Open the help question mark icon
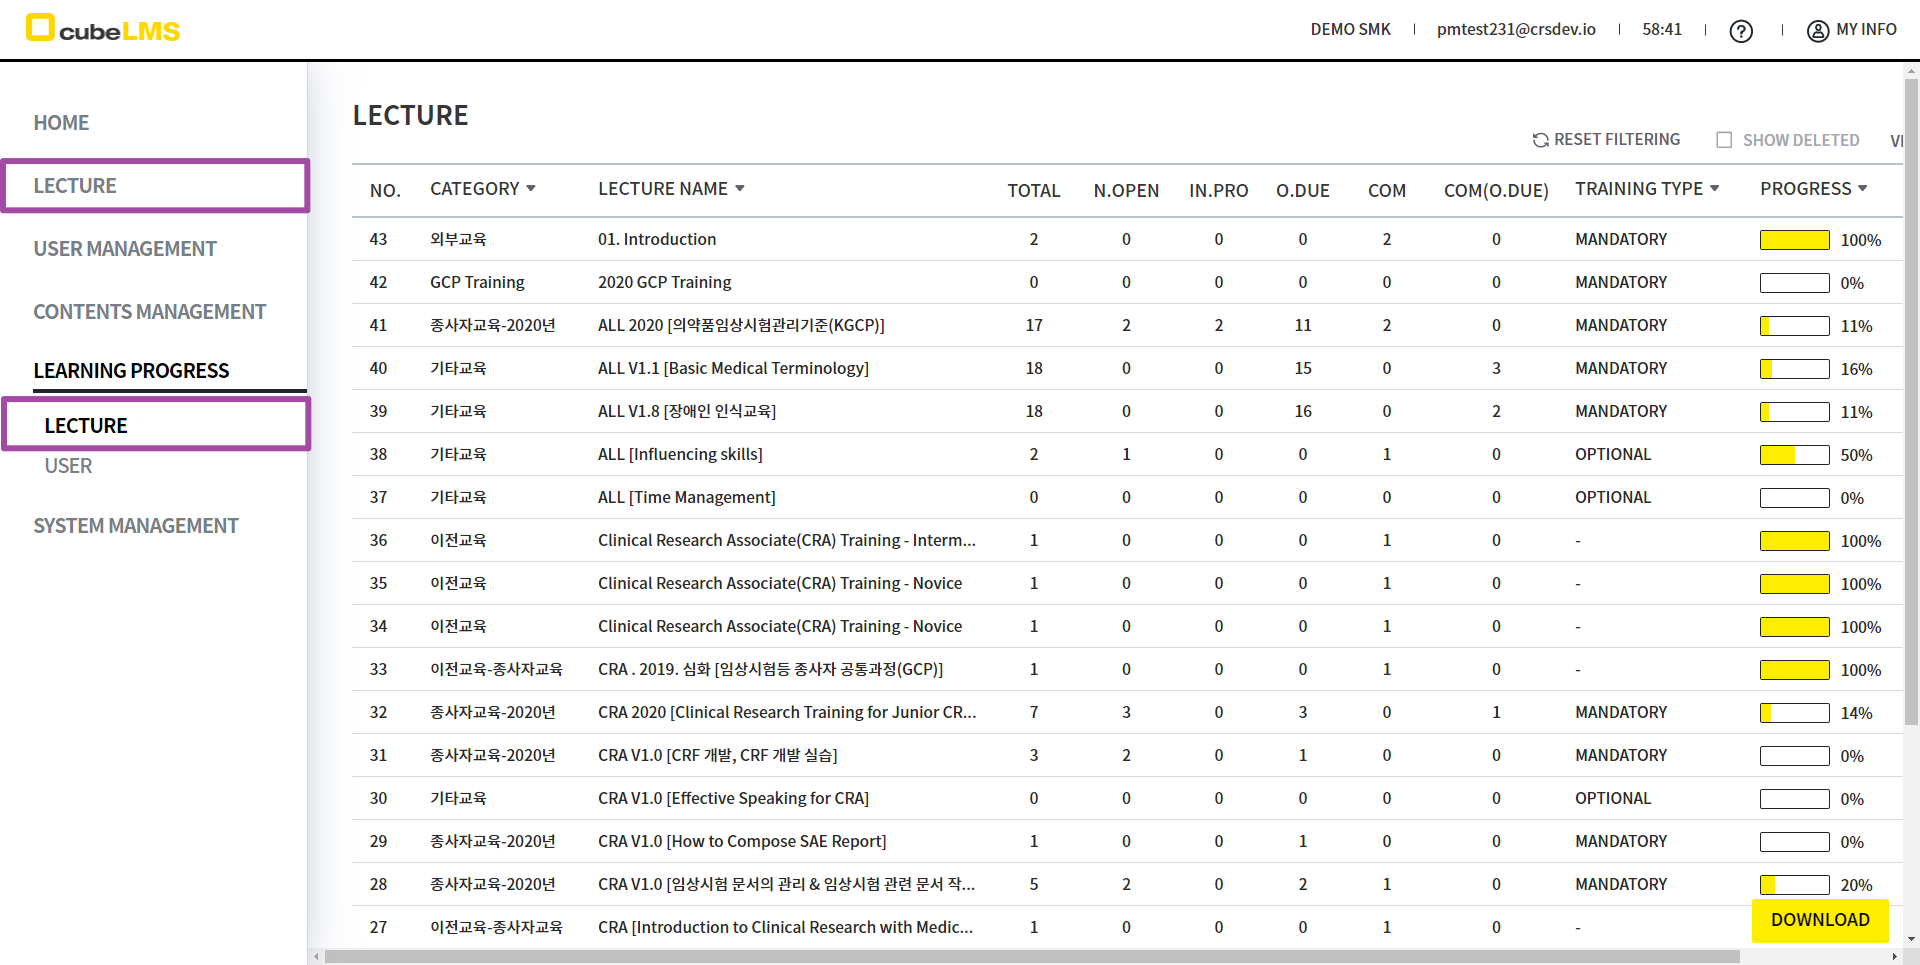This screenshot has width=1920, height=965. pos(1741,31)
